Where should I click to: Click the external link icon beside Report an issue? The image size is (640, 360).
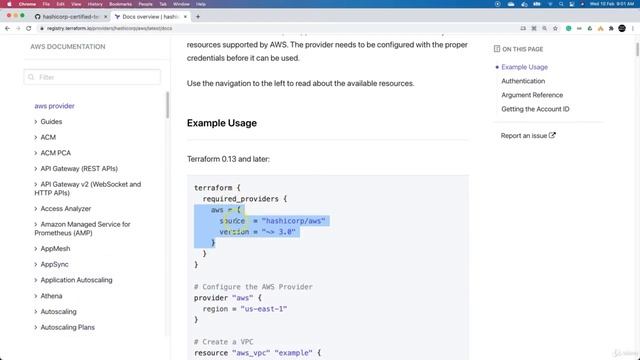[x=552, y=135]
